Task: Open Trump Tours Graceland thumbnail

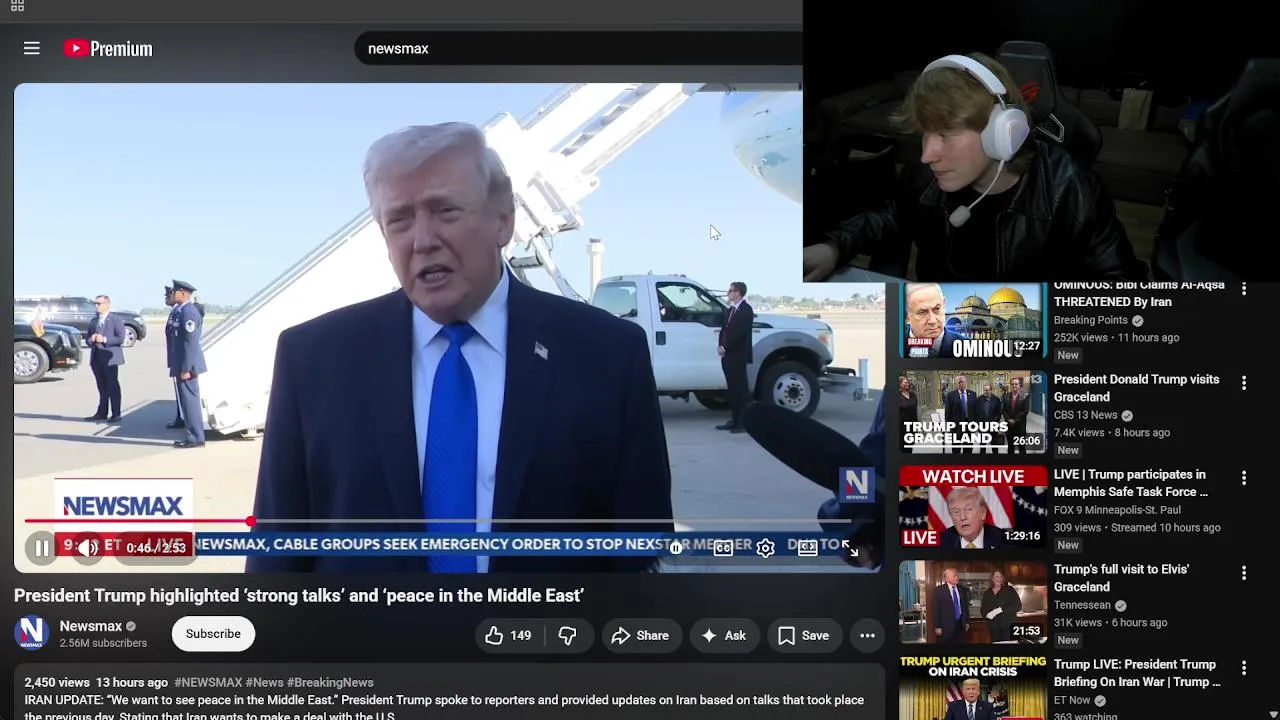Action: pos(972,412)
